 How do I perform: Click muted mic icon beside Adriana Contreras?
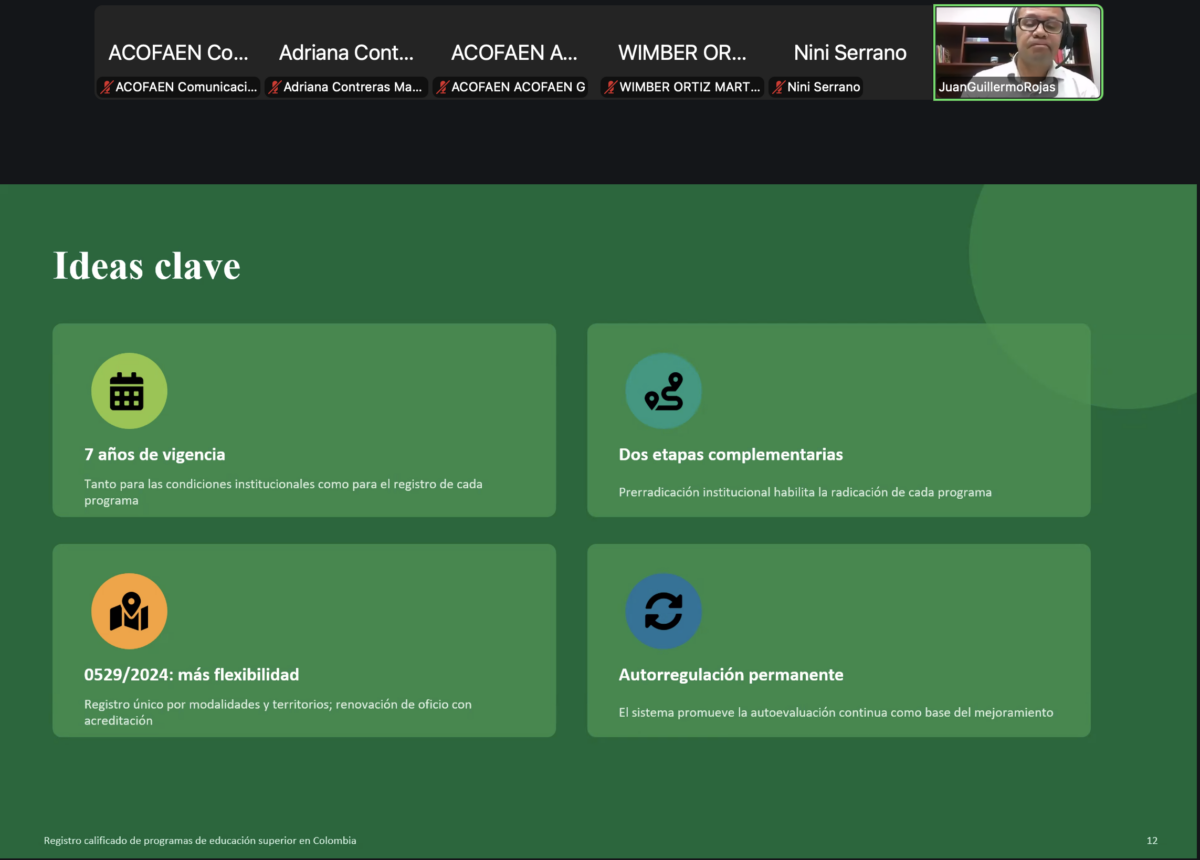pyautogui.click(x=274, y=87)
